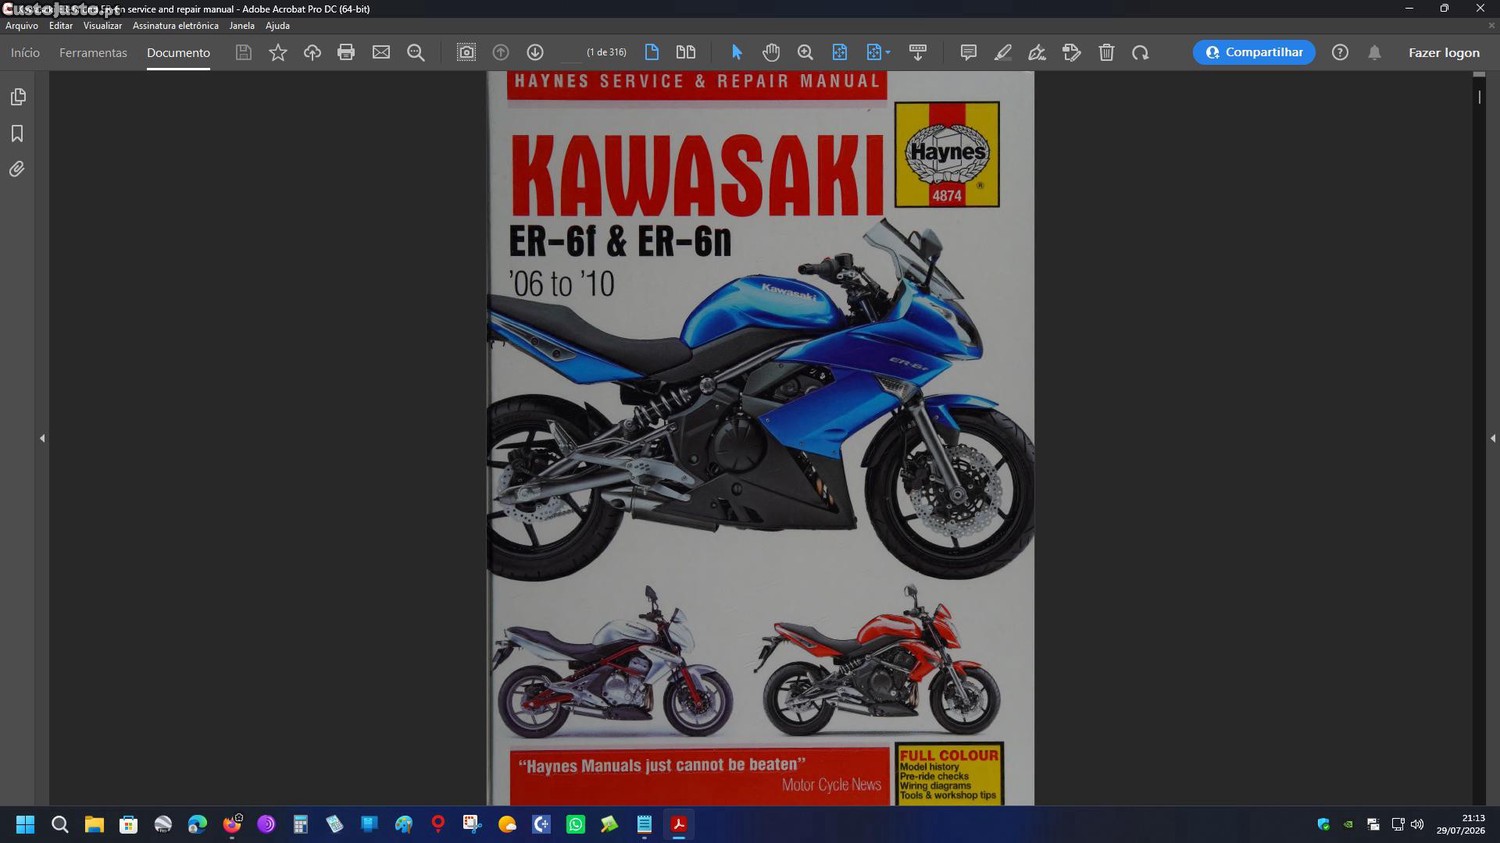Activate the Hand pan tool
Image resolution: width=1500 pixels, height=843 pixels.
771,52
